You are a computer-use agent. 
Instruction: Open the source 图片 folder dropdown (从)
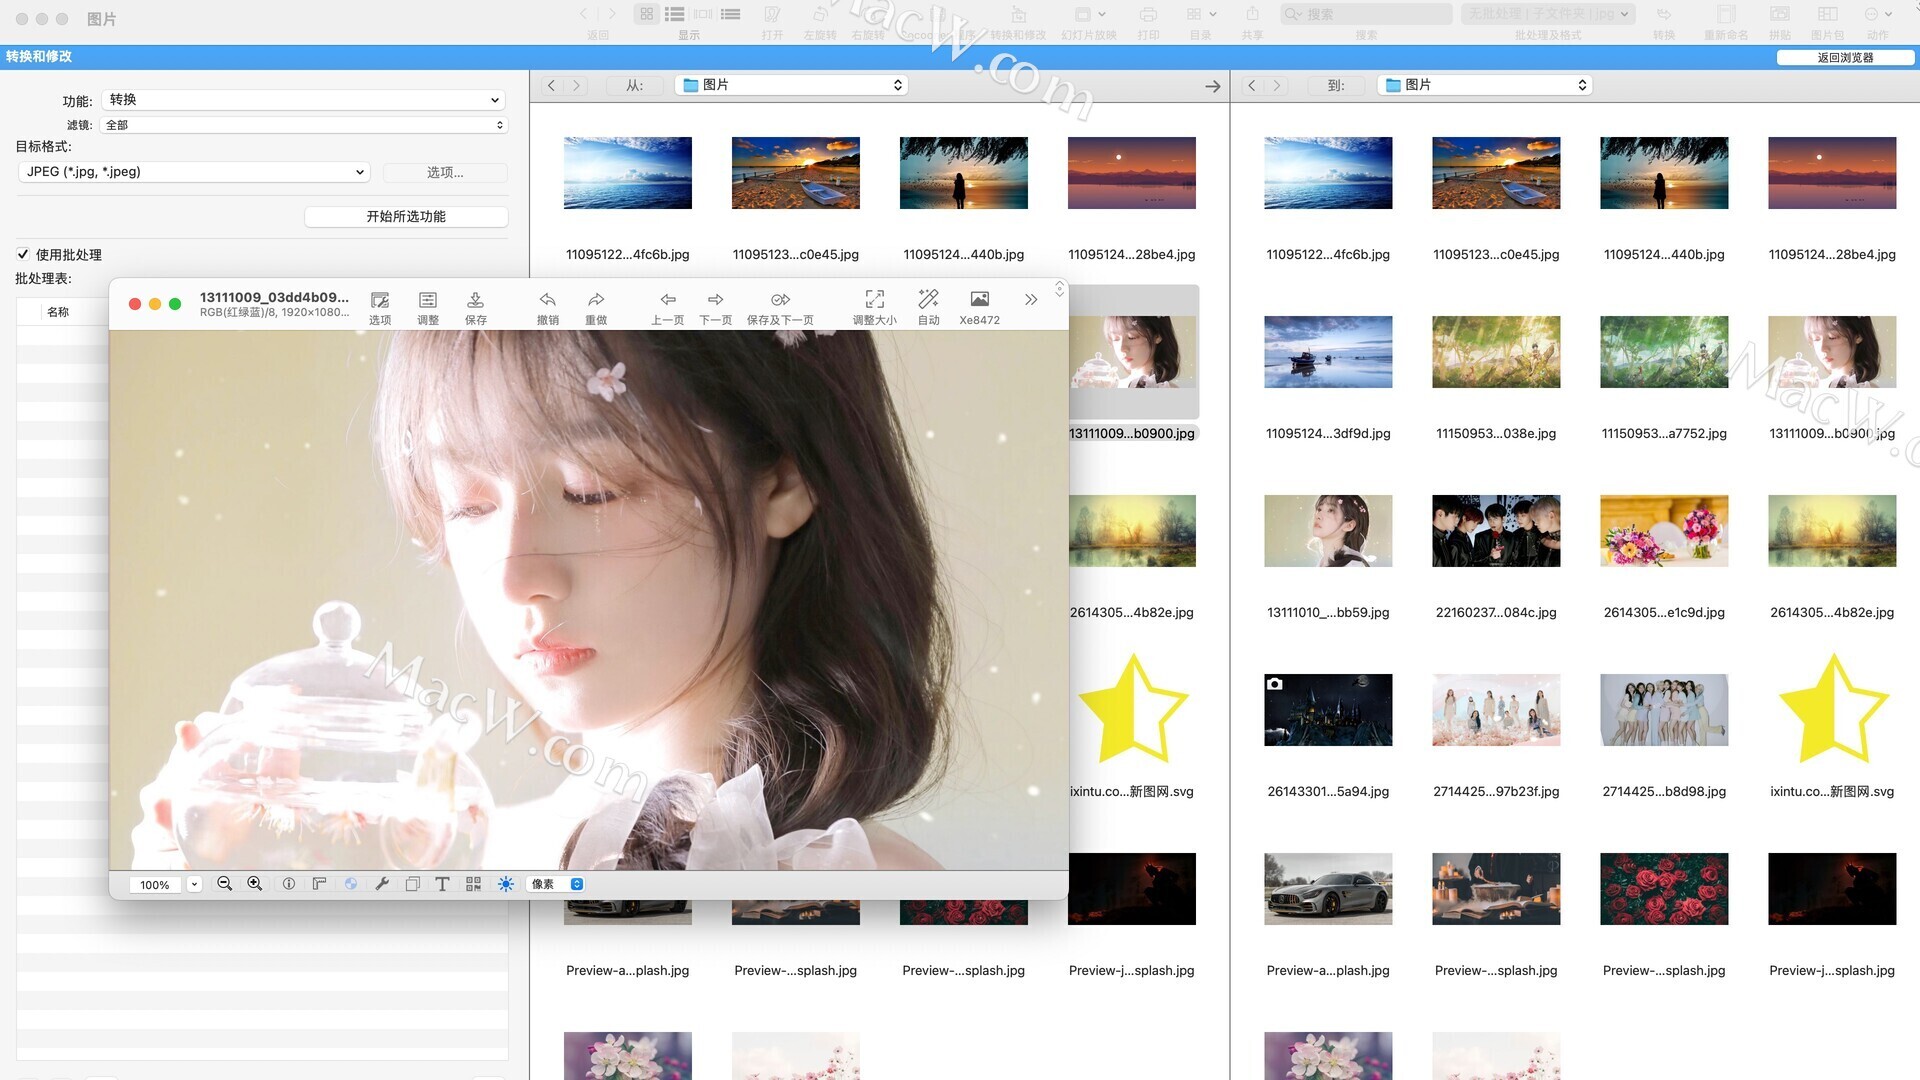click(791, 85)
